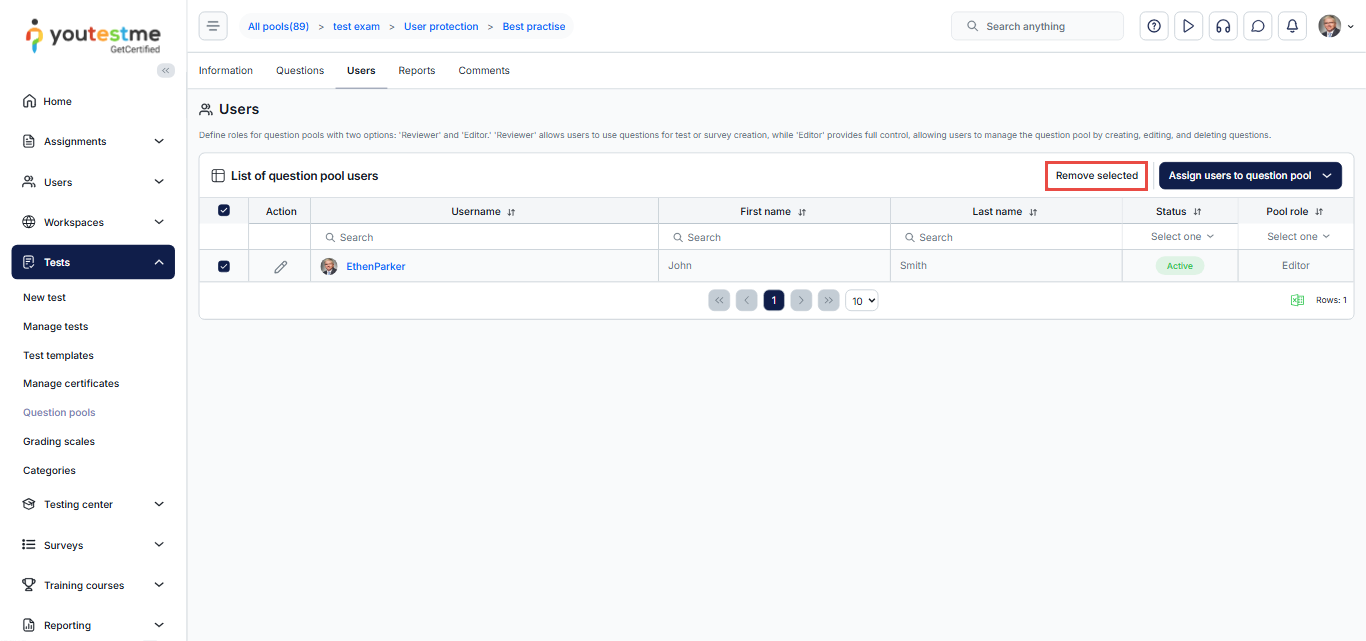Open the Pool role filter dropdown
This screenshot has width=1366, height=641.
[1297, 237]
